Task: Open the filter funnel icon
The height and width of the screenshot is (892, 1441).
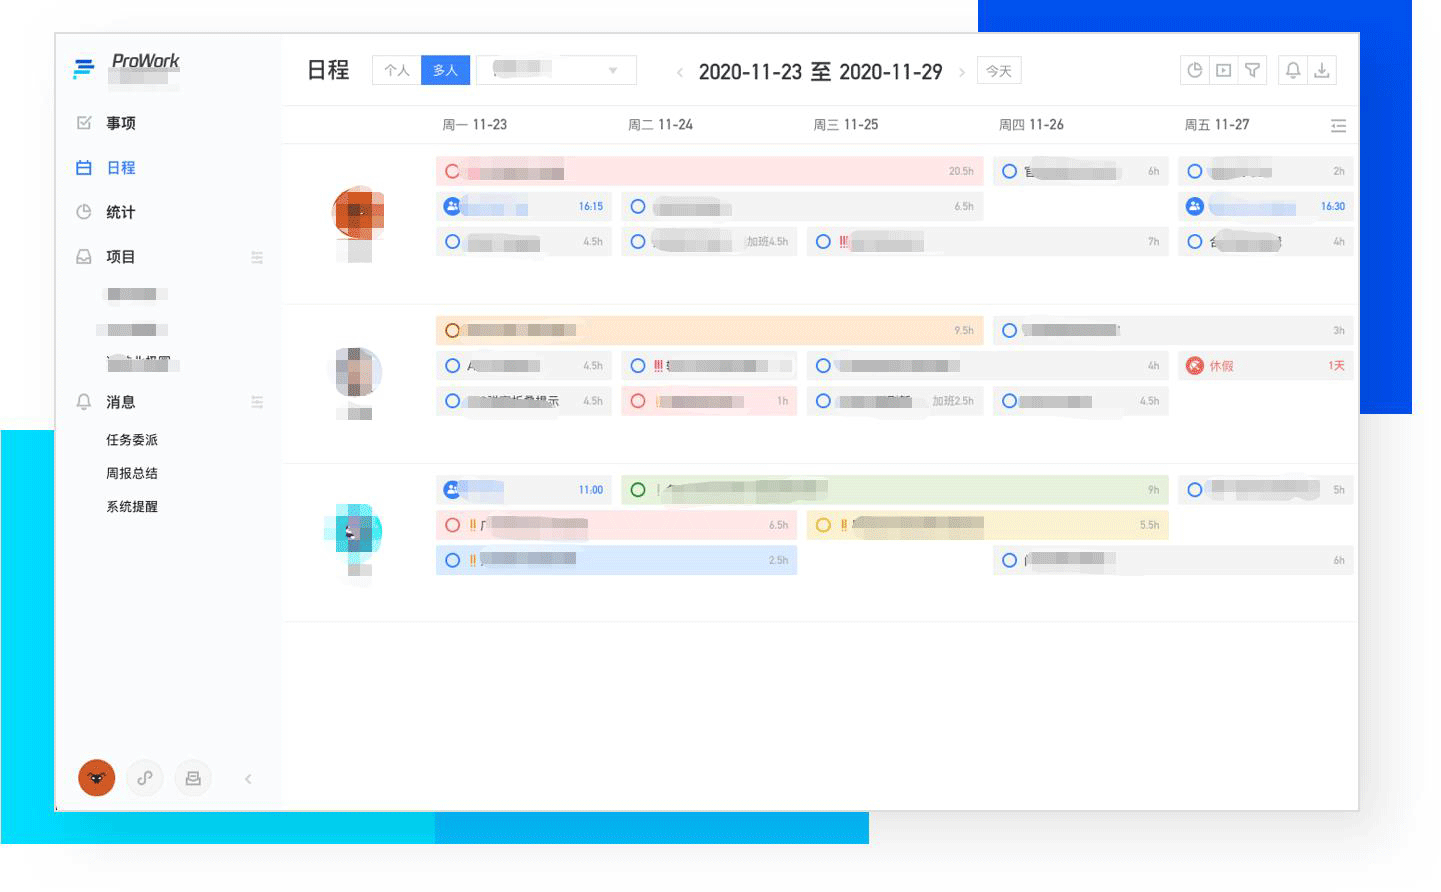Action: click(x=1252, y=70)
